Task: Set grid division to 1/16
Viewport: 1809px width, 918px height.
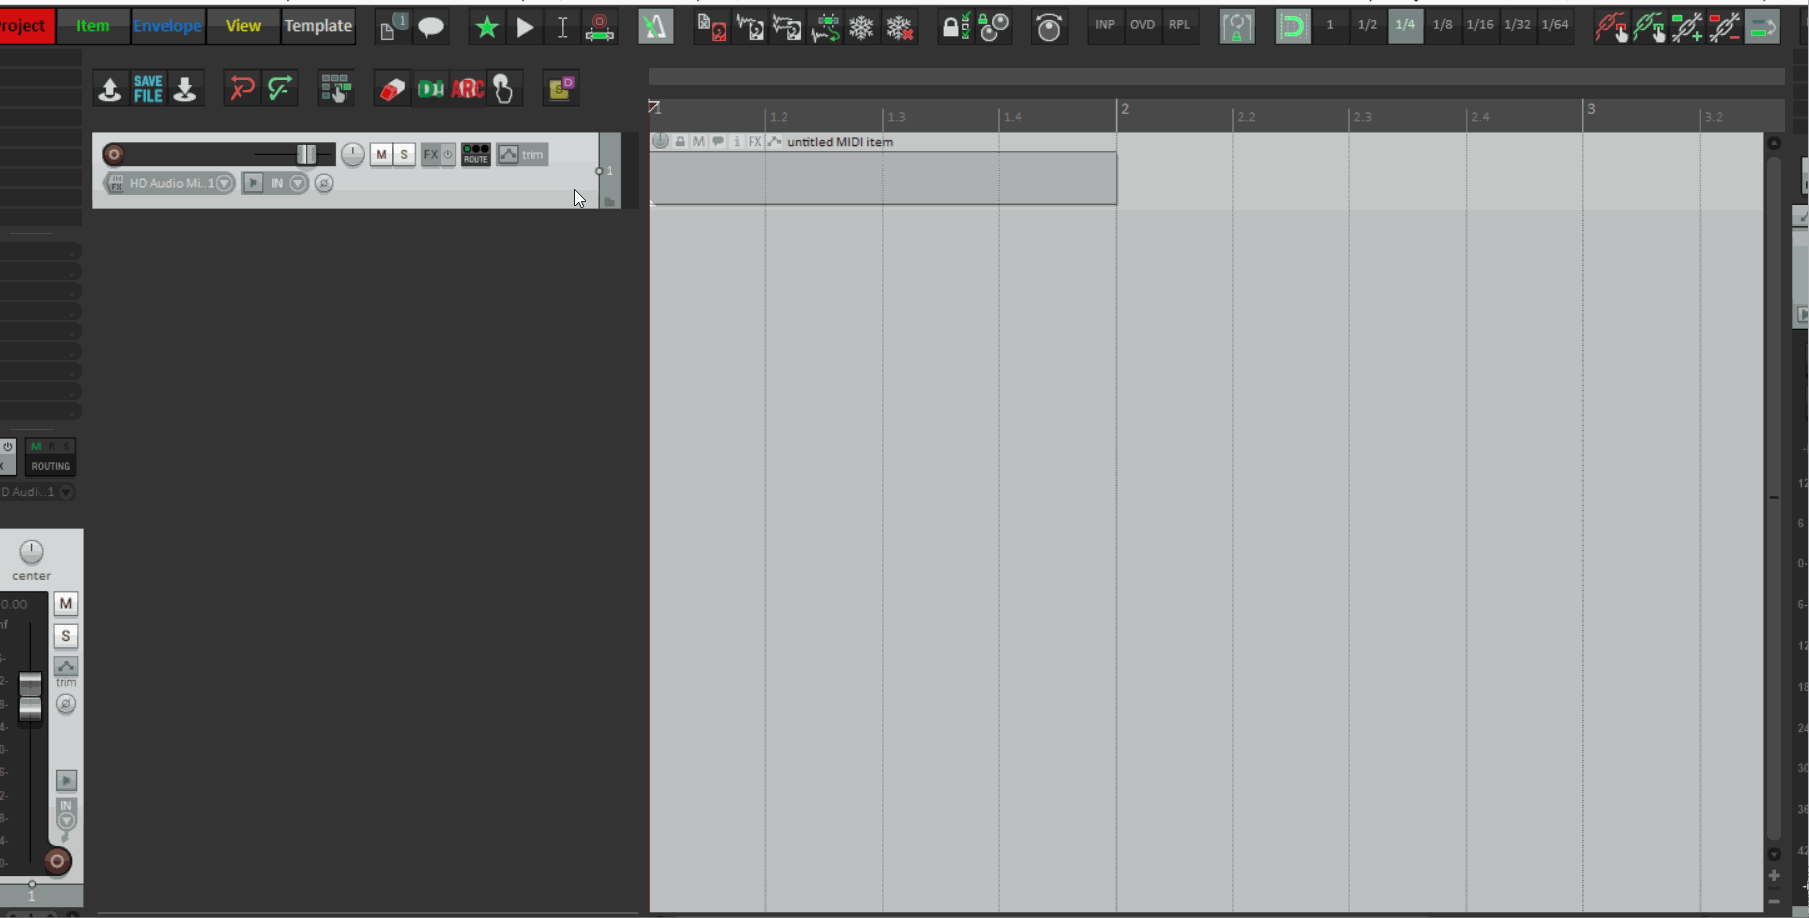Action: 1480,25
